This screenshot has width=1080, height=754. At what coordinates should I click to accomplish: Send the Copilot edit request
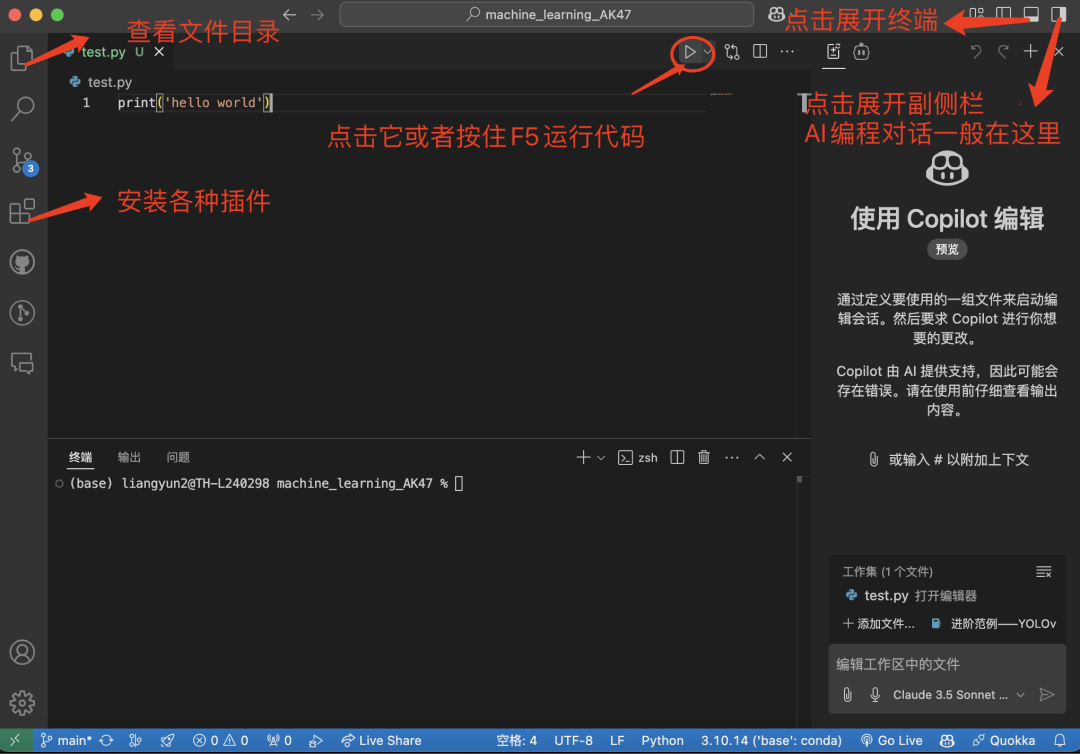click(x=1047, y=695)
